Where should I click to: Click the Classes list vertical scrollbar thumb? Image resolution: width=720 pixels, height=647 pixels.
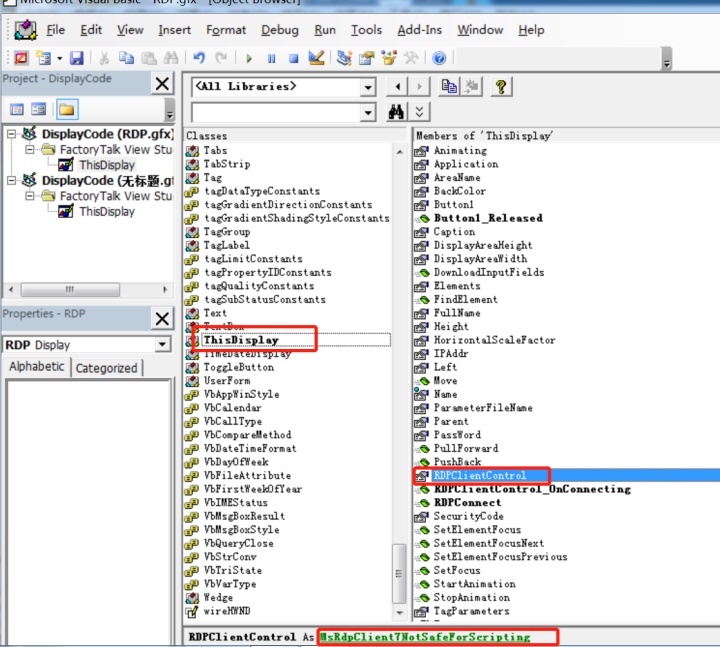399,574
